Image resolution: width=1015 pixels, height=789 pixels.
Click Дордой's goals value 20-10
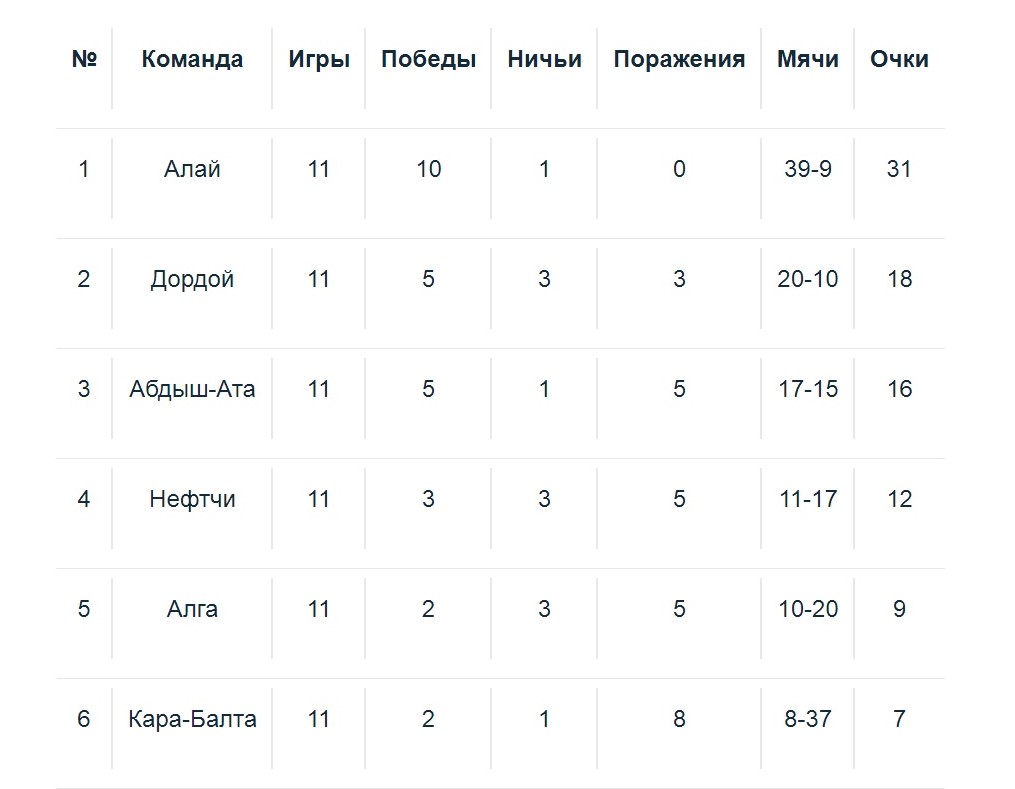808,279
